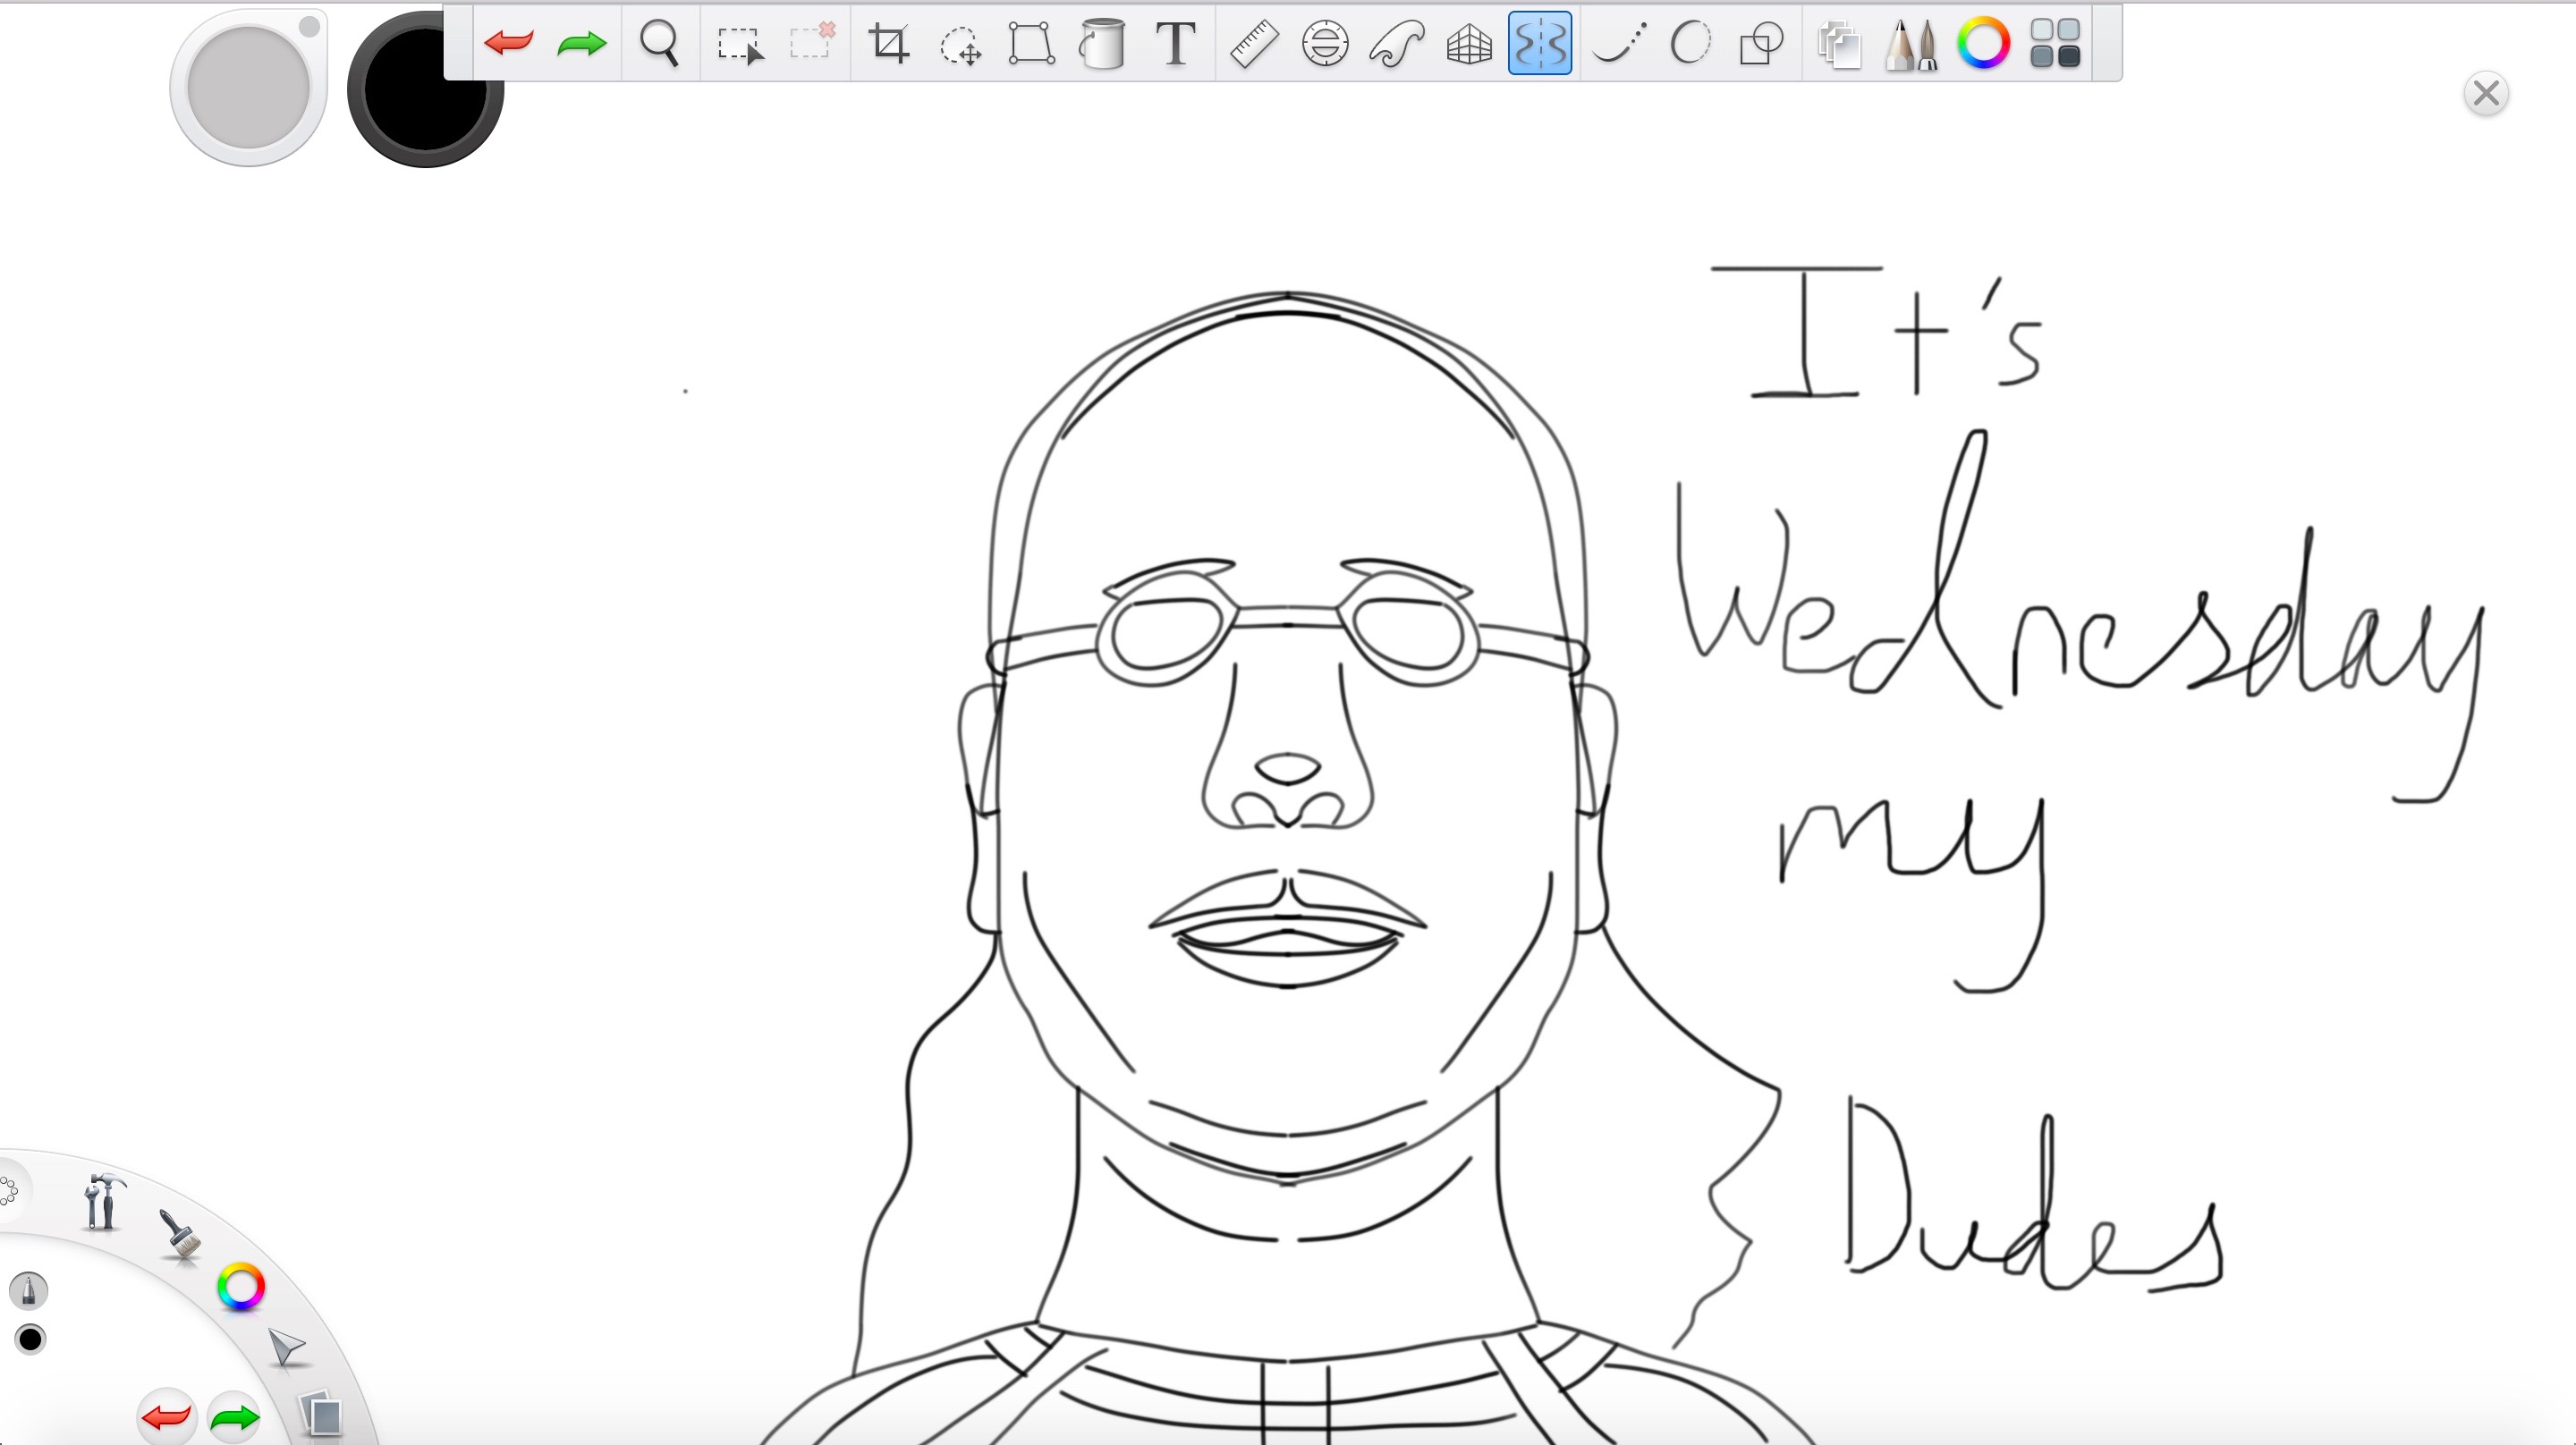Open the Layers panel icon
The width and height of the screenshot is (2576, 1445).
pos(1839,45)
